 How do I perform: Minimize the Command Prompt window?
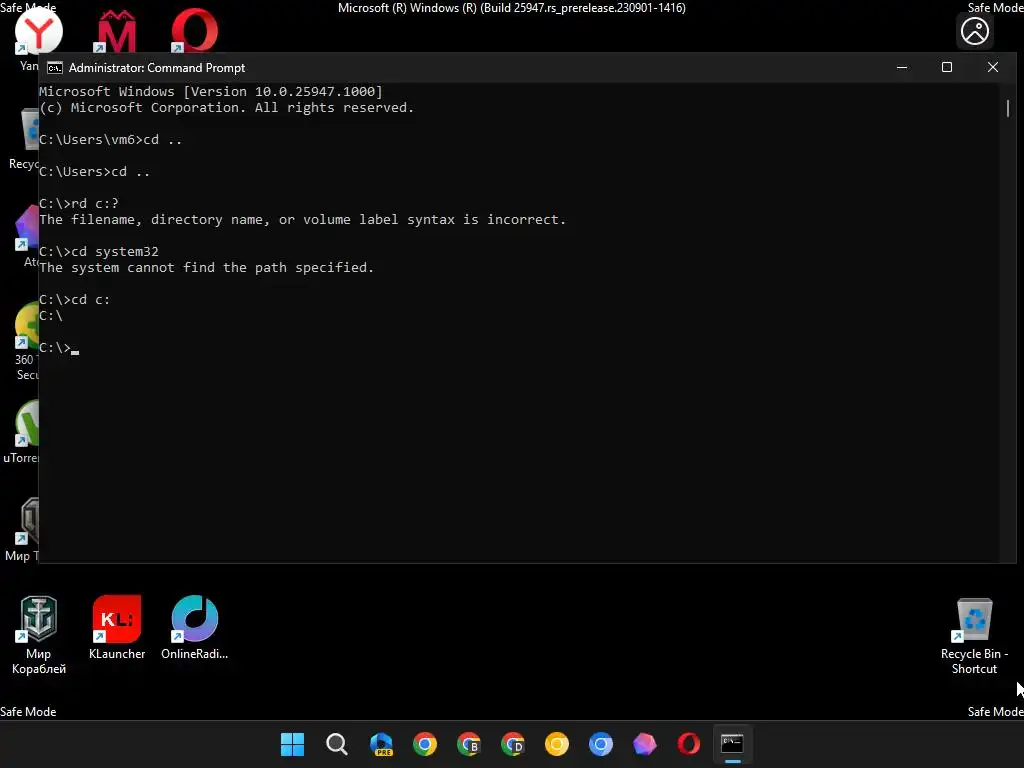902,67
